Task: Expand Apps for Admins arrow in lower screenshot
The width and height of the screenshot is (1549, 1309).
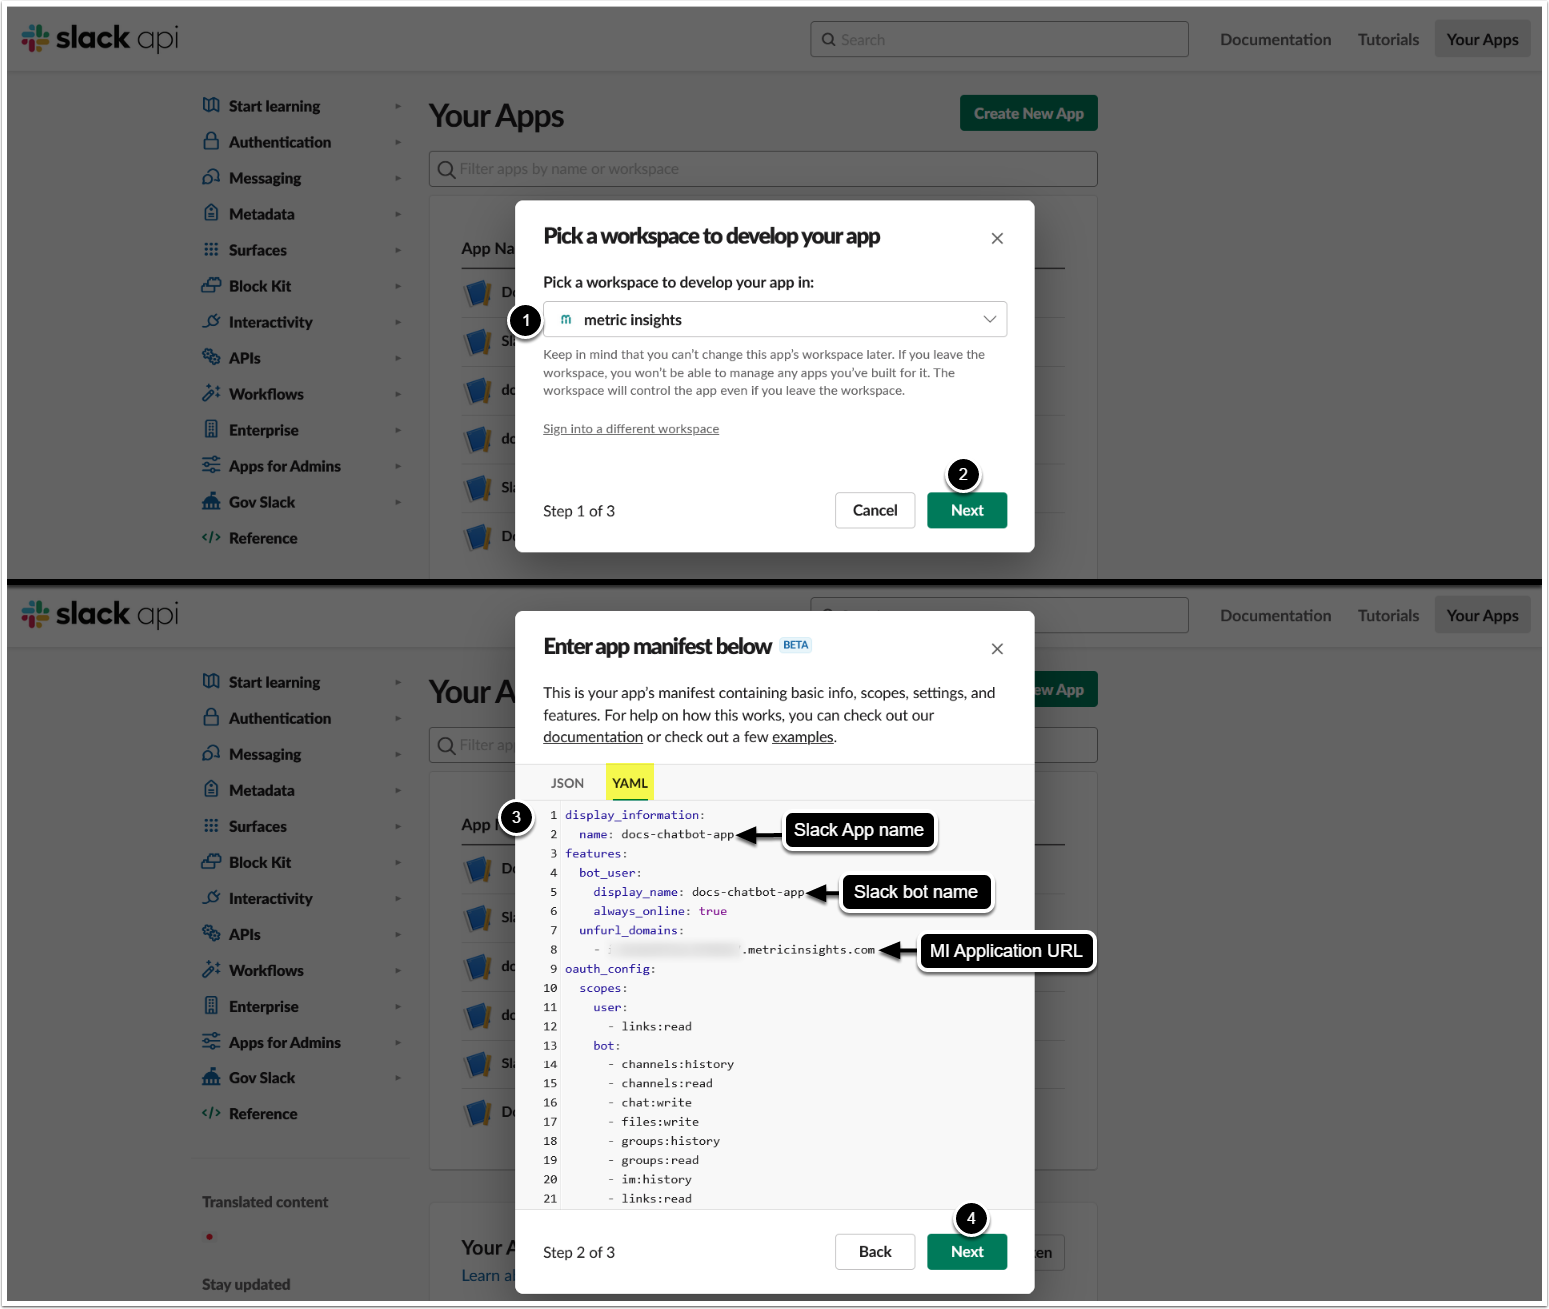Action: coord(398,1042)
